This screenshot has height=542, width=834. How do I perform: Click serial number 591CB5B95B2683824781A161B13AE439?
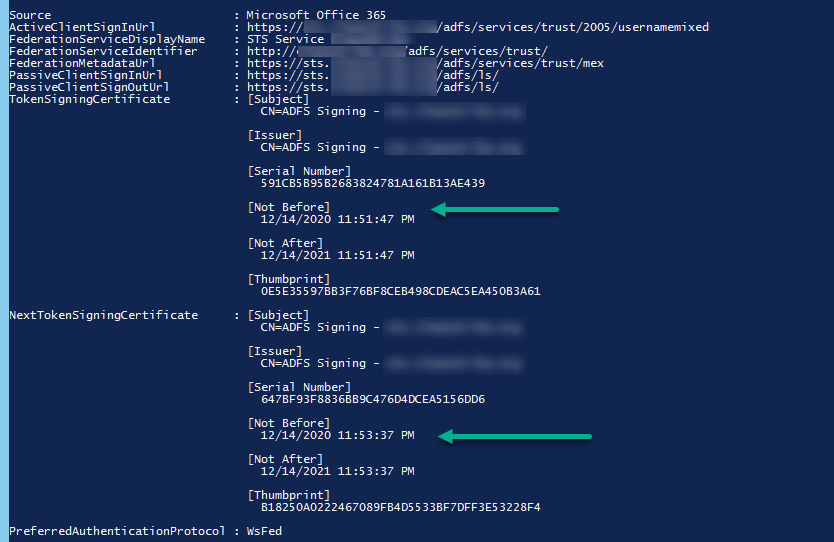pyautogui.click(x=372, y=183)
